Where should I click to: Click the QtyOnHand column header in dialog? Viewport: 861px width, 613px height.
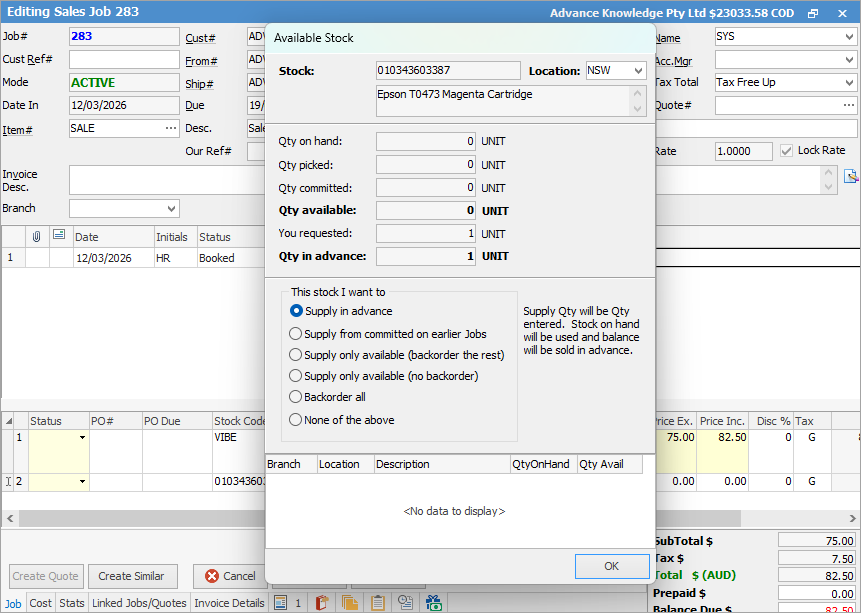pos(543,464)
